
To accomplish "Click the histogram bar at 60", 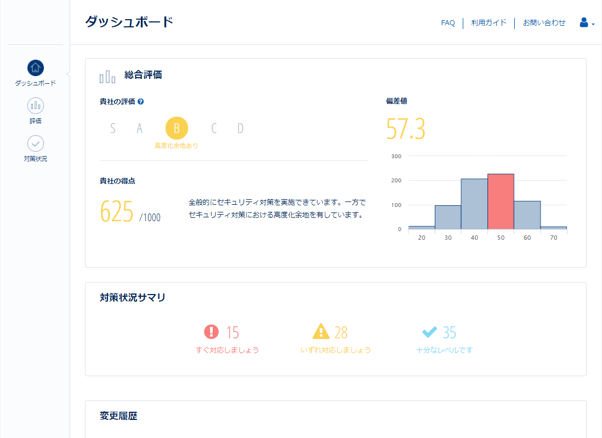I will [x=527, y=215].
